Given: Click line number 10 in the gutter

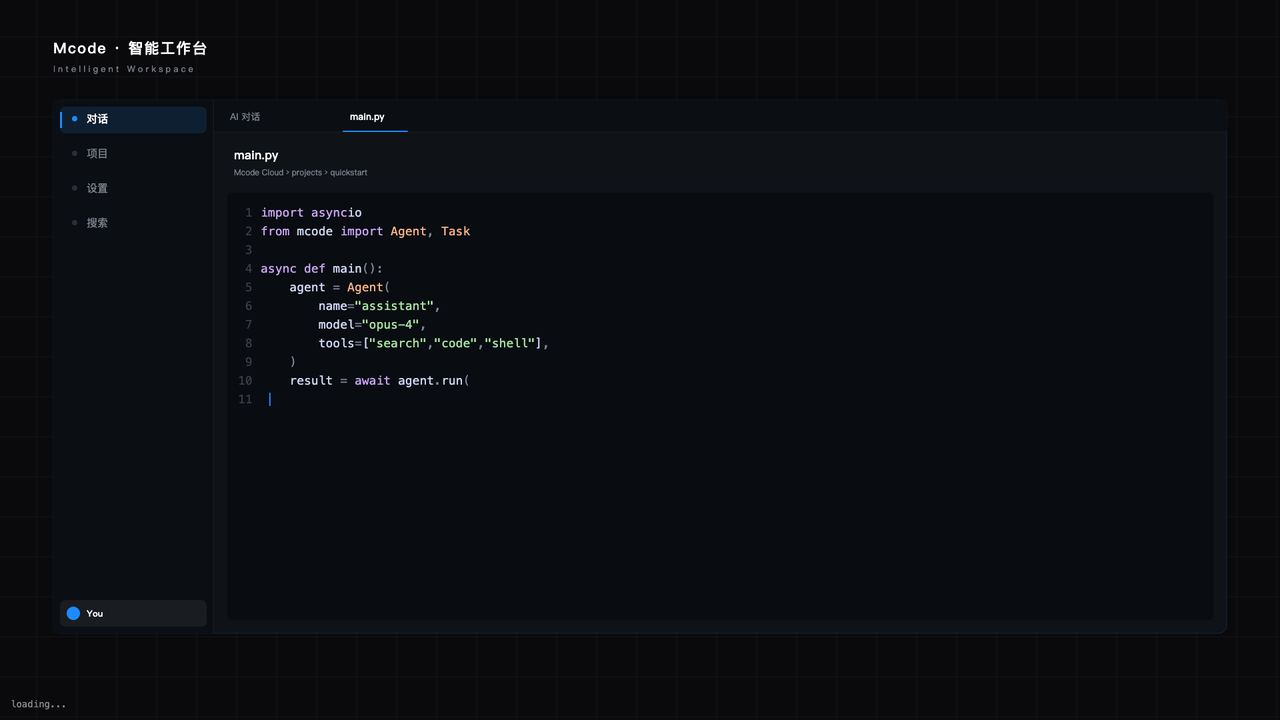Looking at the screenshot, I should coord(245,381).
